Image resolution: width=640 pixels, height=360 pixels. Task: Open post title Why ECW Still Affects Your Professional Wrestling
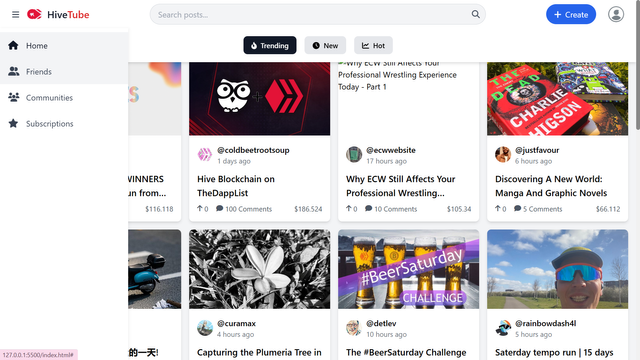(400, 186)
